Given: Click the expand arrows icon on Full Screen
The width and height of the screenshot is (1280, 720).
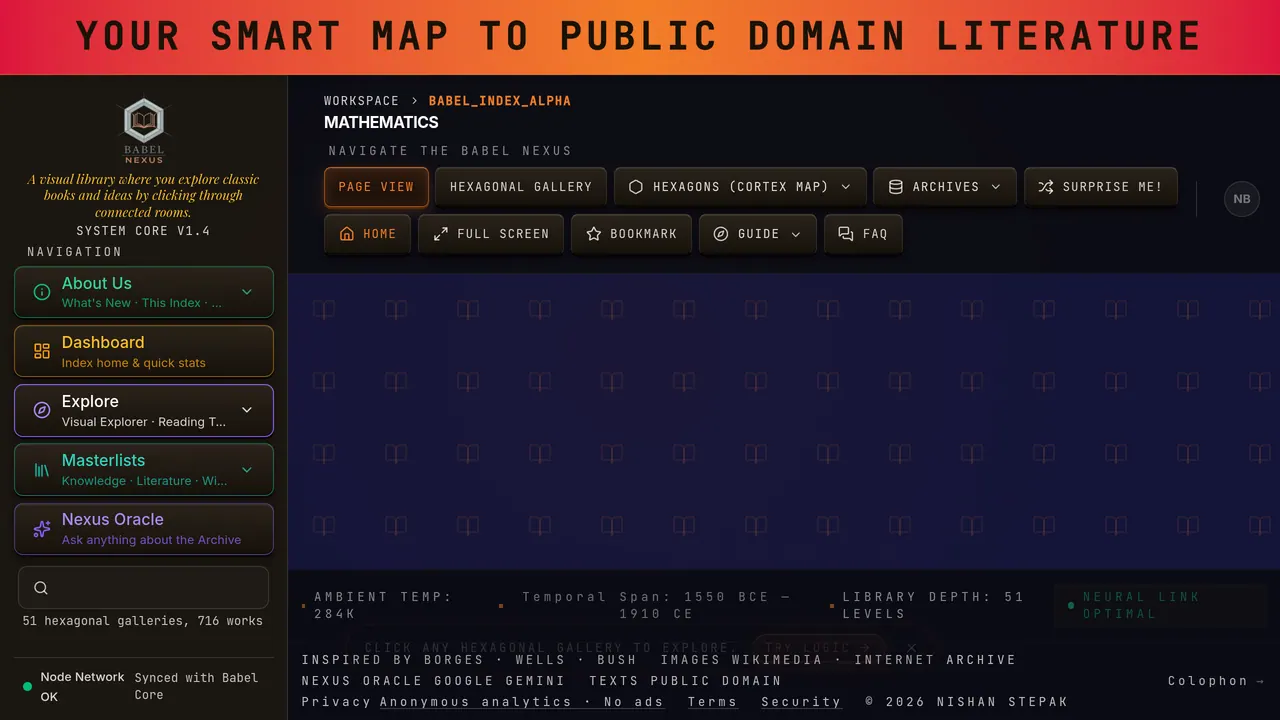Looking at the screenshot, I should (x=441, y=233).
